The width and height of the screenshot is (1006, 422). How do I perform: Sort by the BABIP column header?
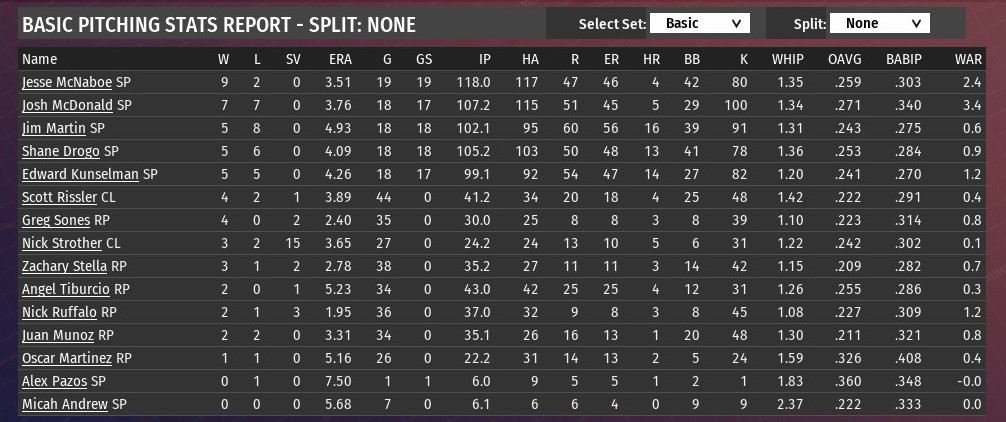pos(903,59)
